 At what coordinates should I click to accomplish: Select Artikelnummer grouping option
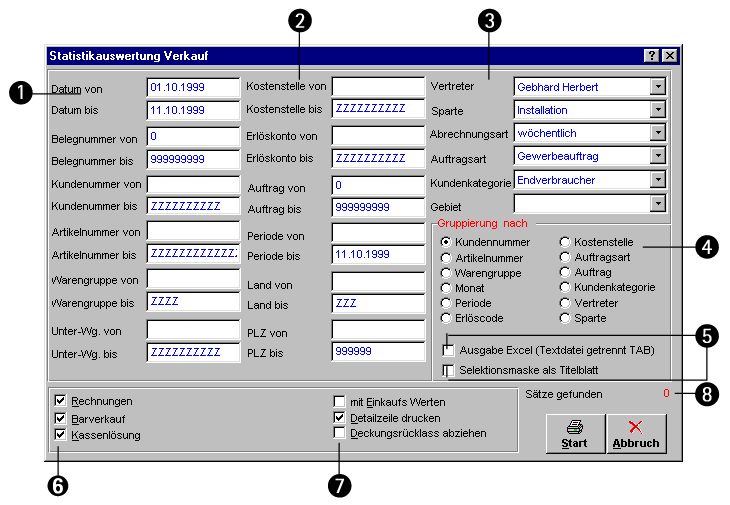(446, 258)
